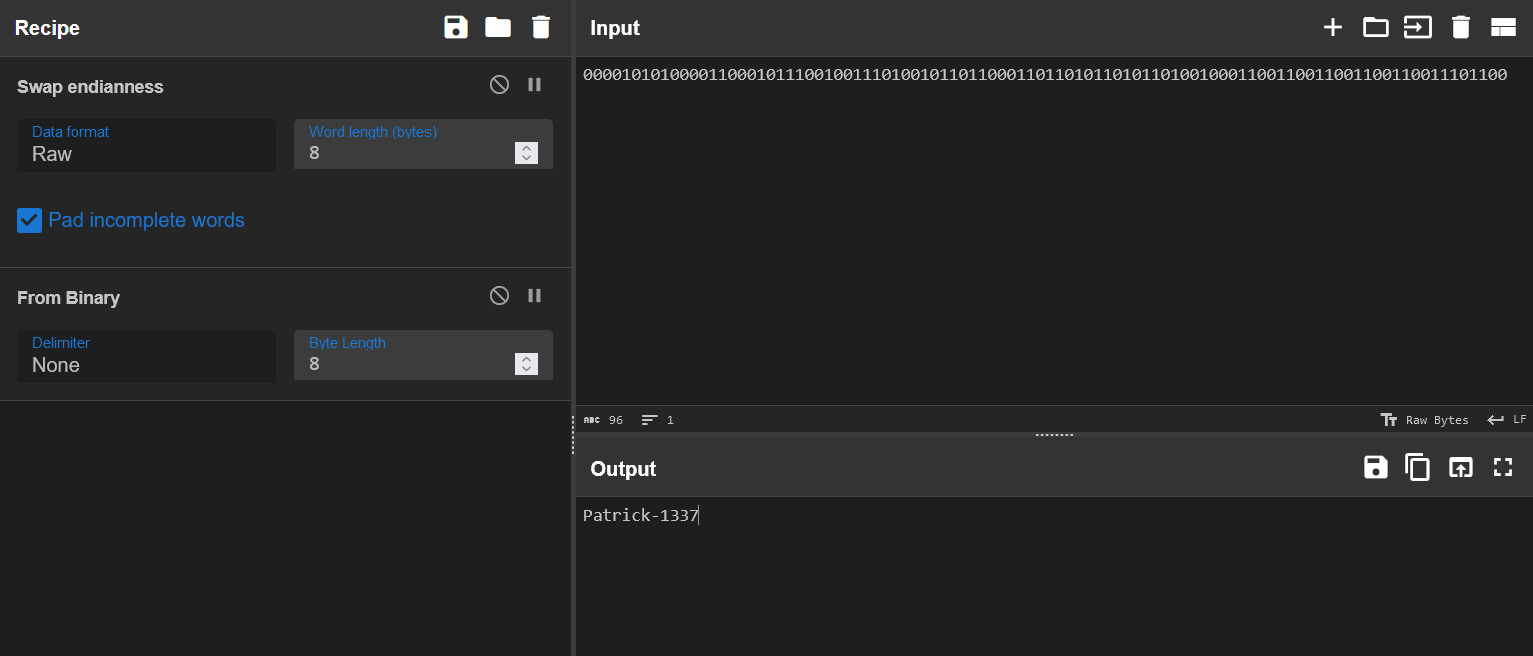This screenshot has height=656, width=1533.
Task: Disable the Swap endianness operation
Action: click(499, 85)
